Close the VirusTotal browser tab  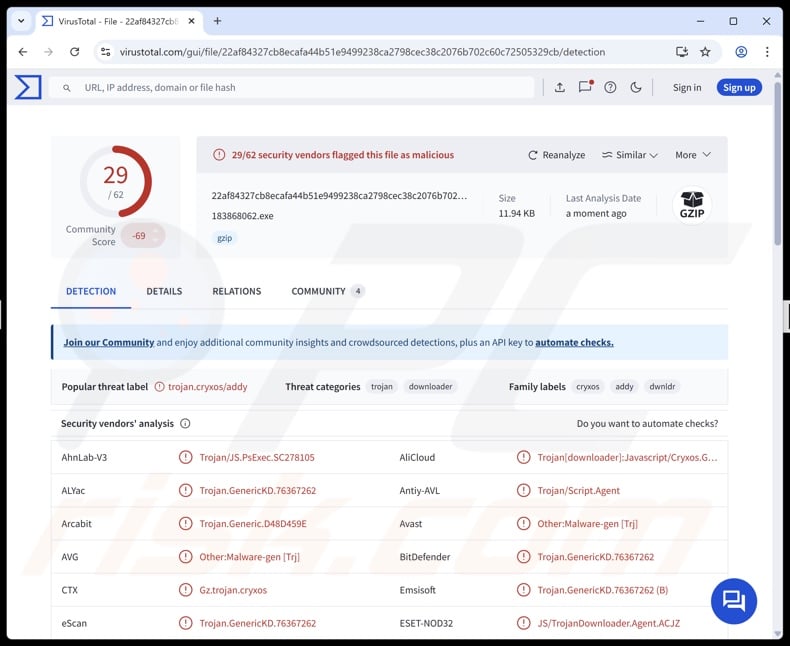coord(191,21)
